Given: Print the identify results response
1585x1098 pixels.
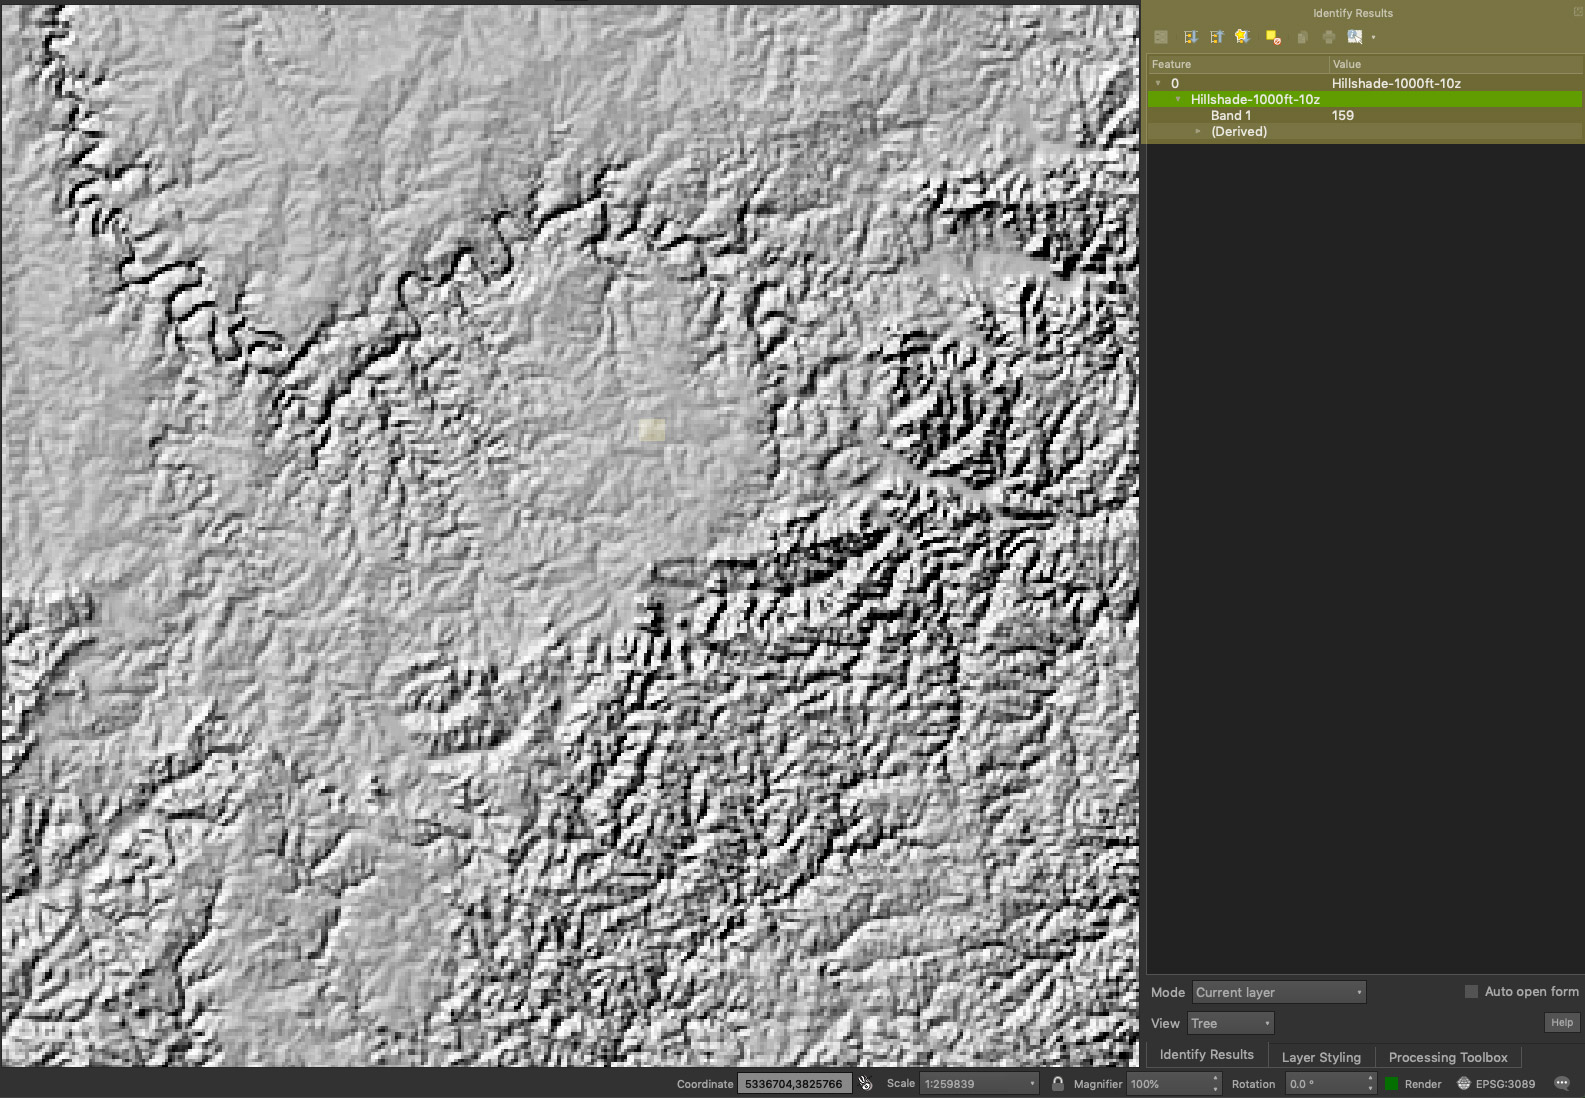Looking at the screenshot, I should 1328,37.
